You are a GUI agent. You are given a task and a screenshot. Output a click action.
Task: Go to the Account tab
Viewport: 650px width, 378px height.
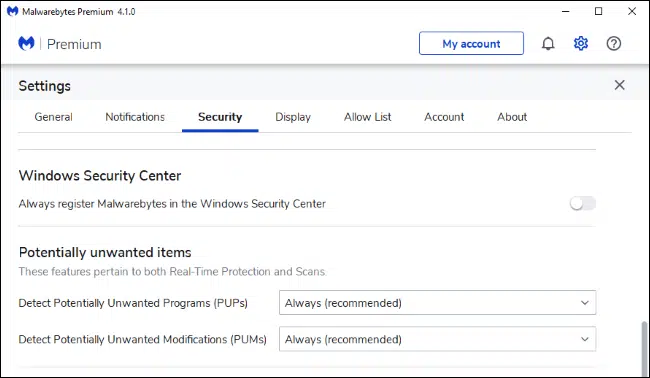coord(444,117)
